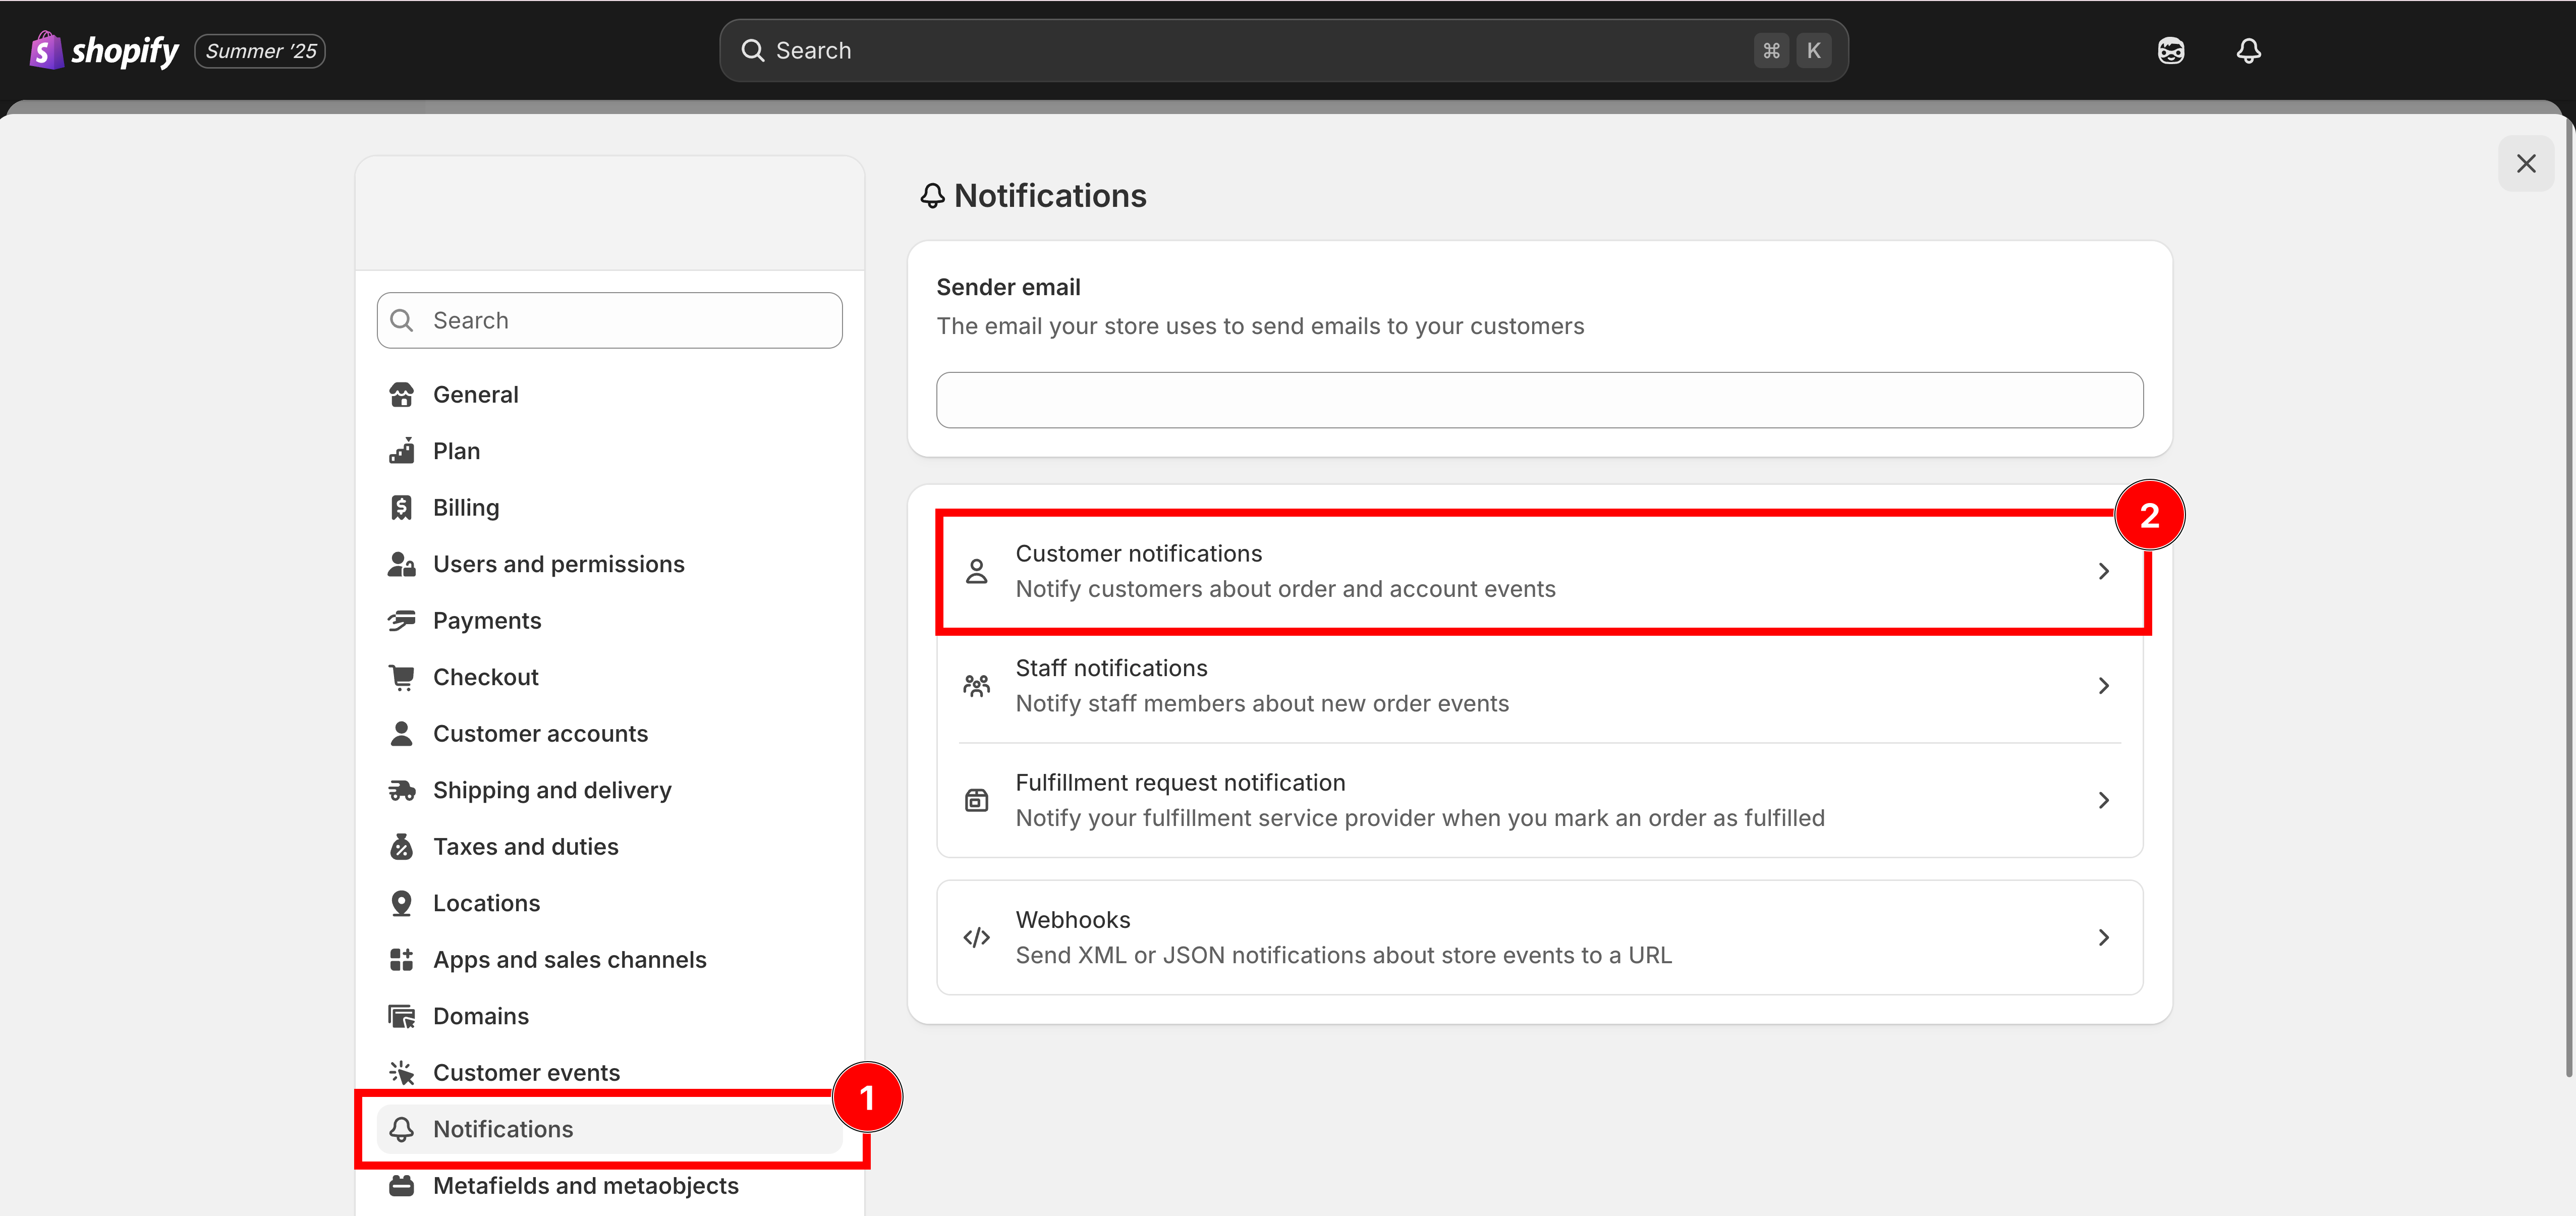Open Customer accounts settings
2576x1216 pixels.
[609, 734]
